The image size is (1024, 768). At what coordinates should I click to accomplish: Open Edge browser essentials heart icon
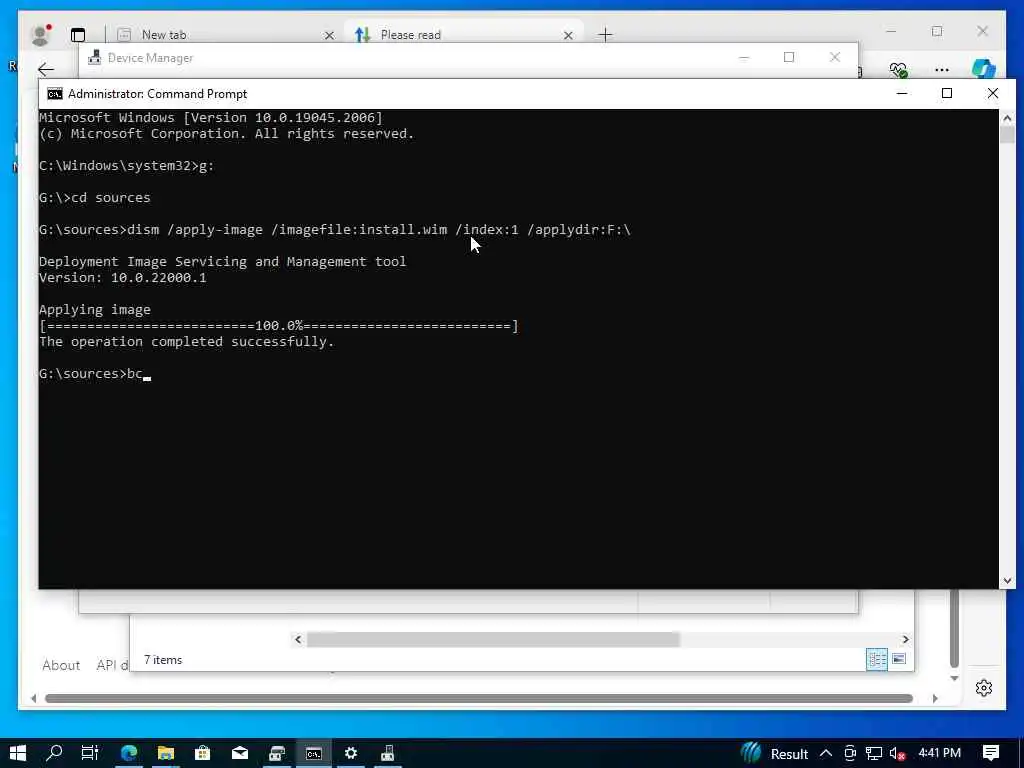click(899, 69)
